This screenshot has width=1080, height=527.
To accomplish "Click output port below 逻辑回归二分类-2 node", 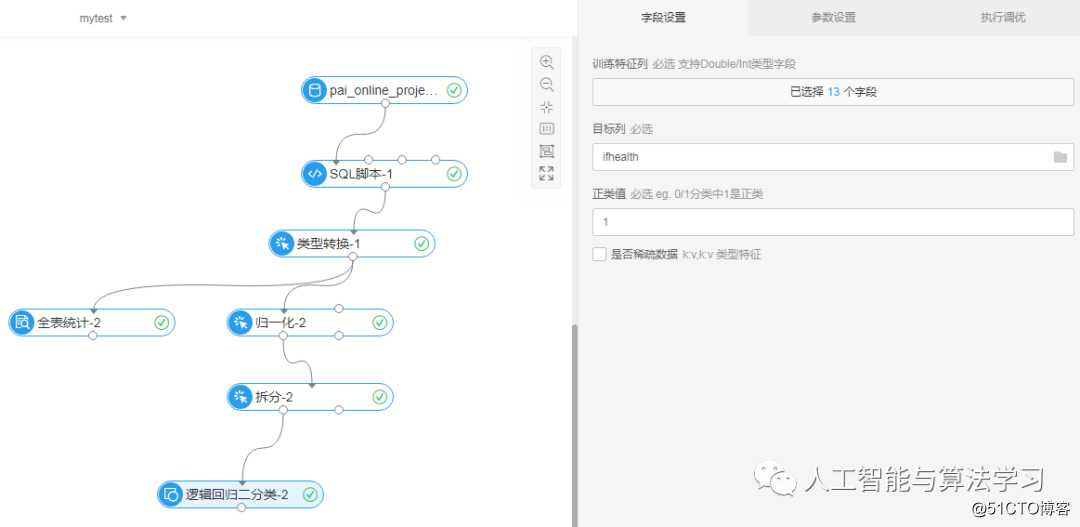I will pos(241,508).
